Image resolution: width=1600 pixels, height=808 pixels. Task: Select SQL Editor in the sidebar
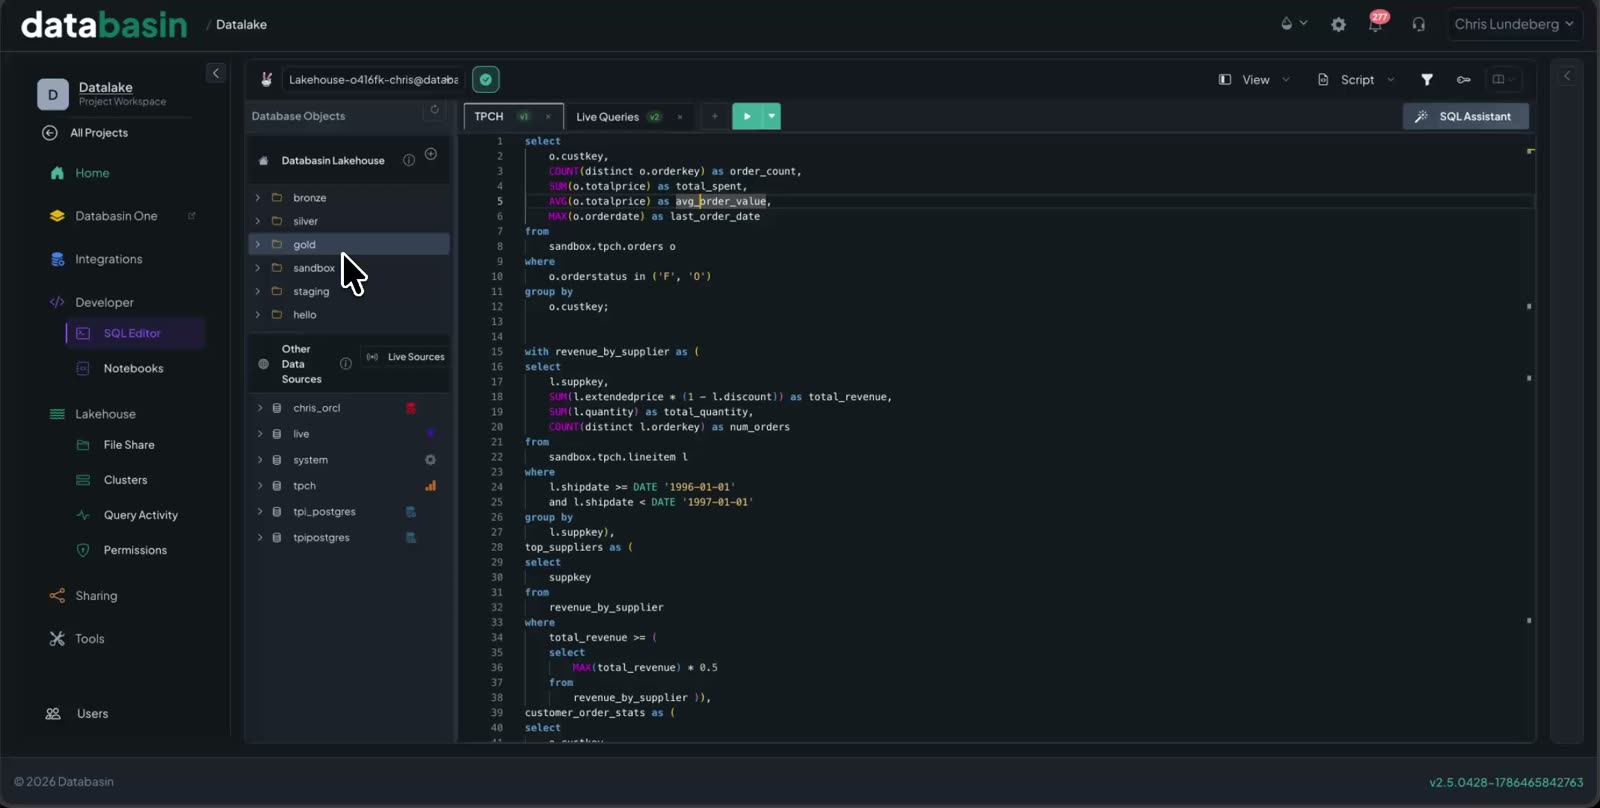coord(135,334)
